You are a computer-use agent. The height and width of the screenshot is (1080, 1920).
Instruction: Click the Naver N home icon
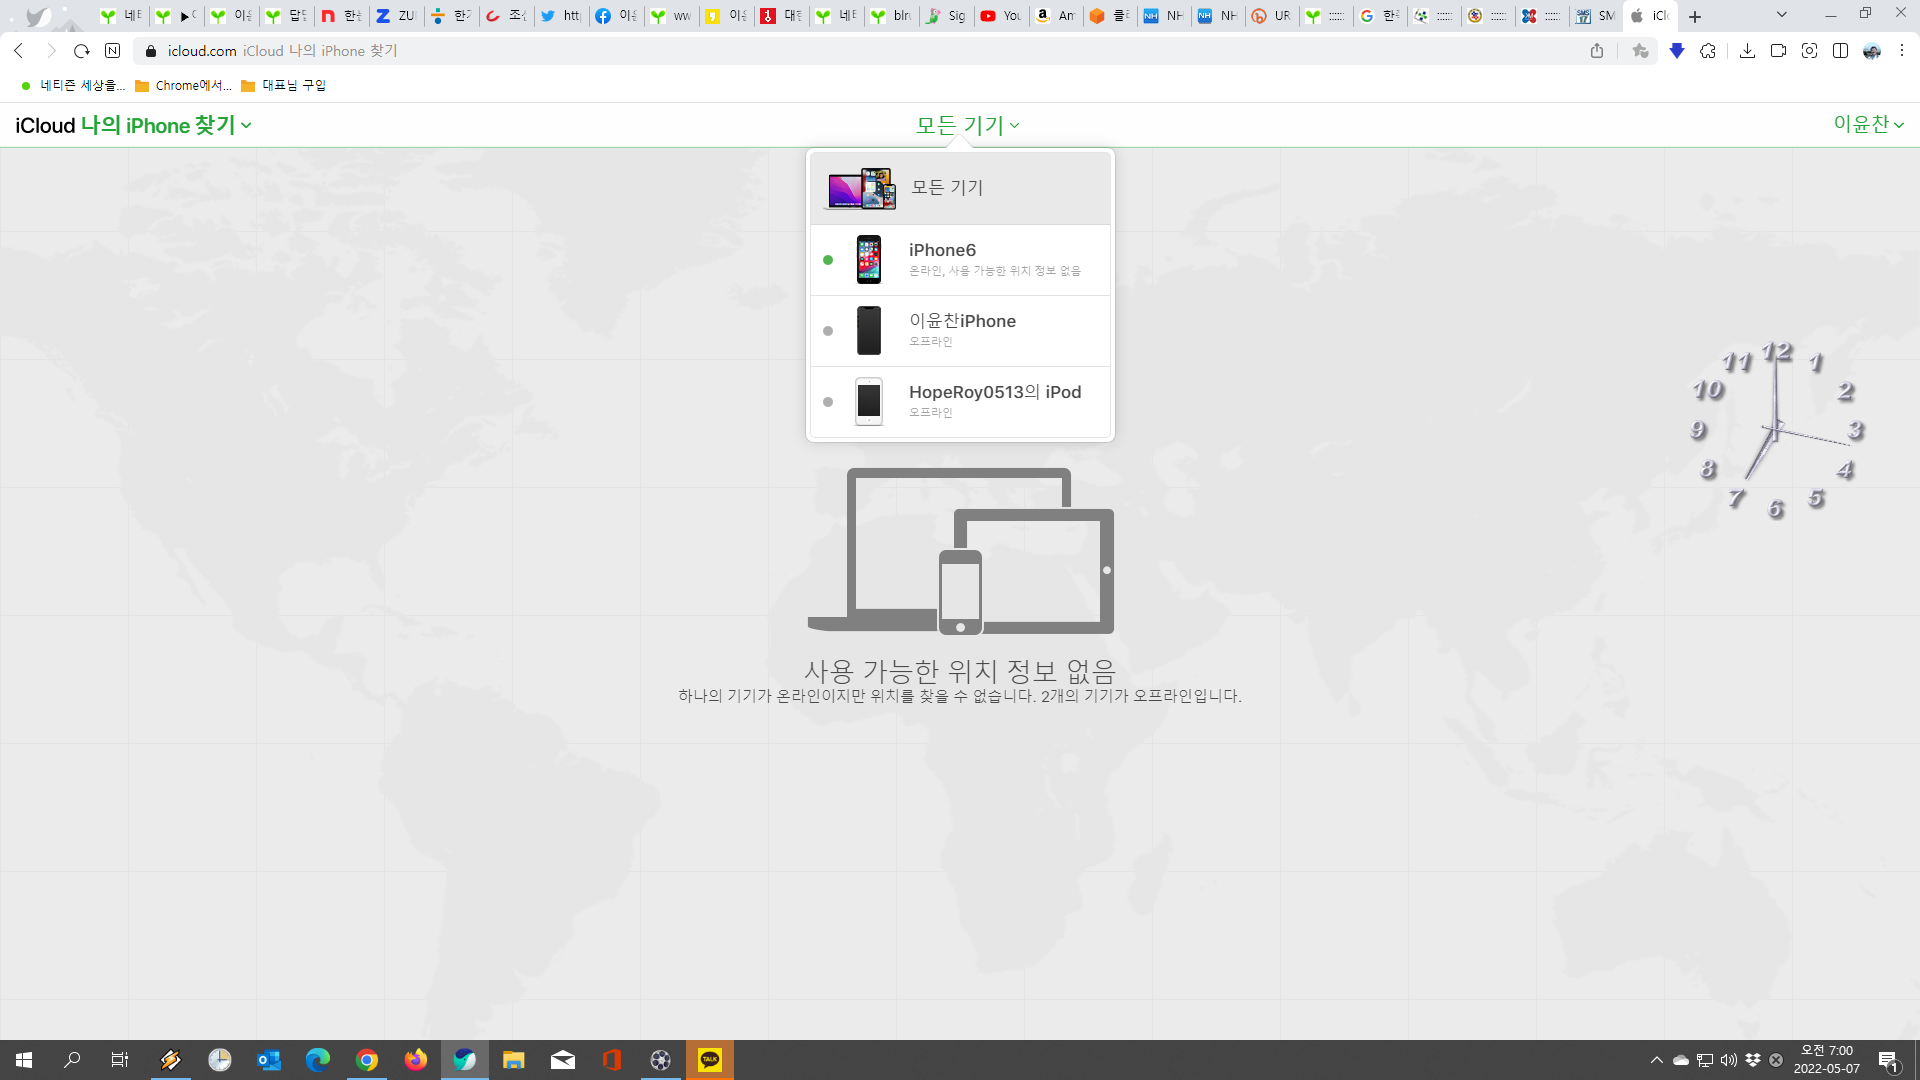(113, 51)
